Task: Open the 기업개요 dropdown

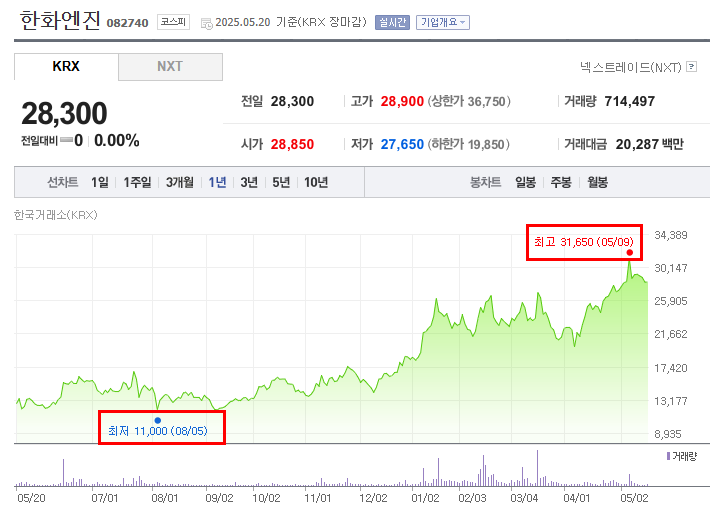Action: point(443,22)
